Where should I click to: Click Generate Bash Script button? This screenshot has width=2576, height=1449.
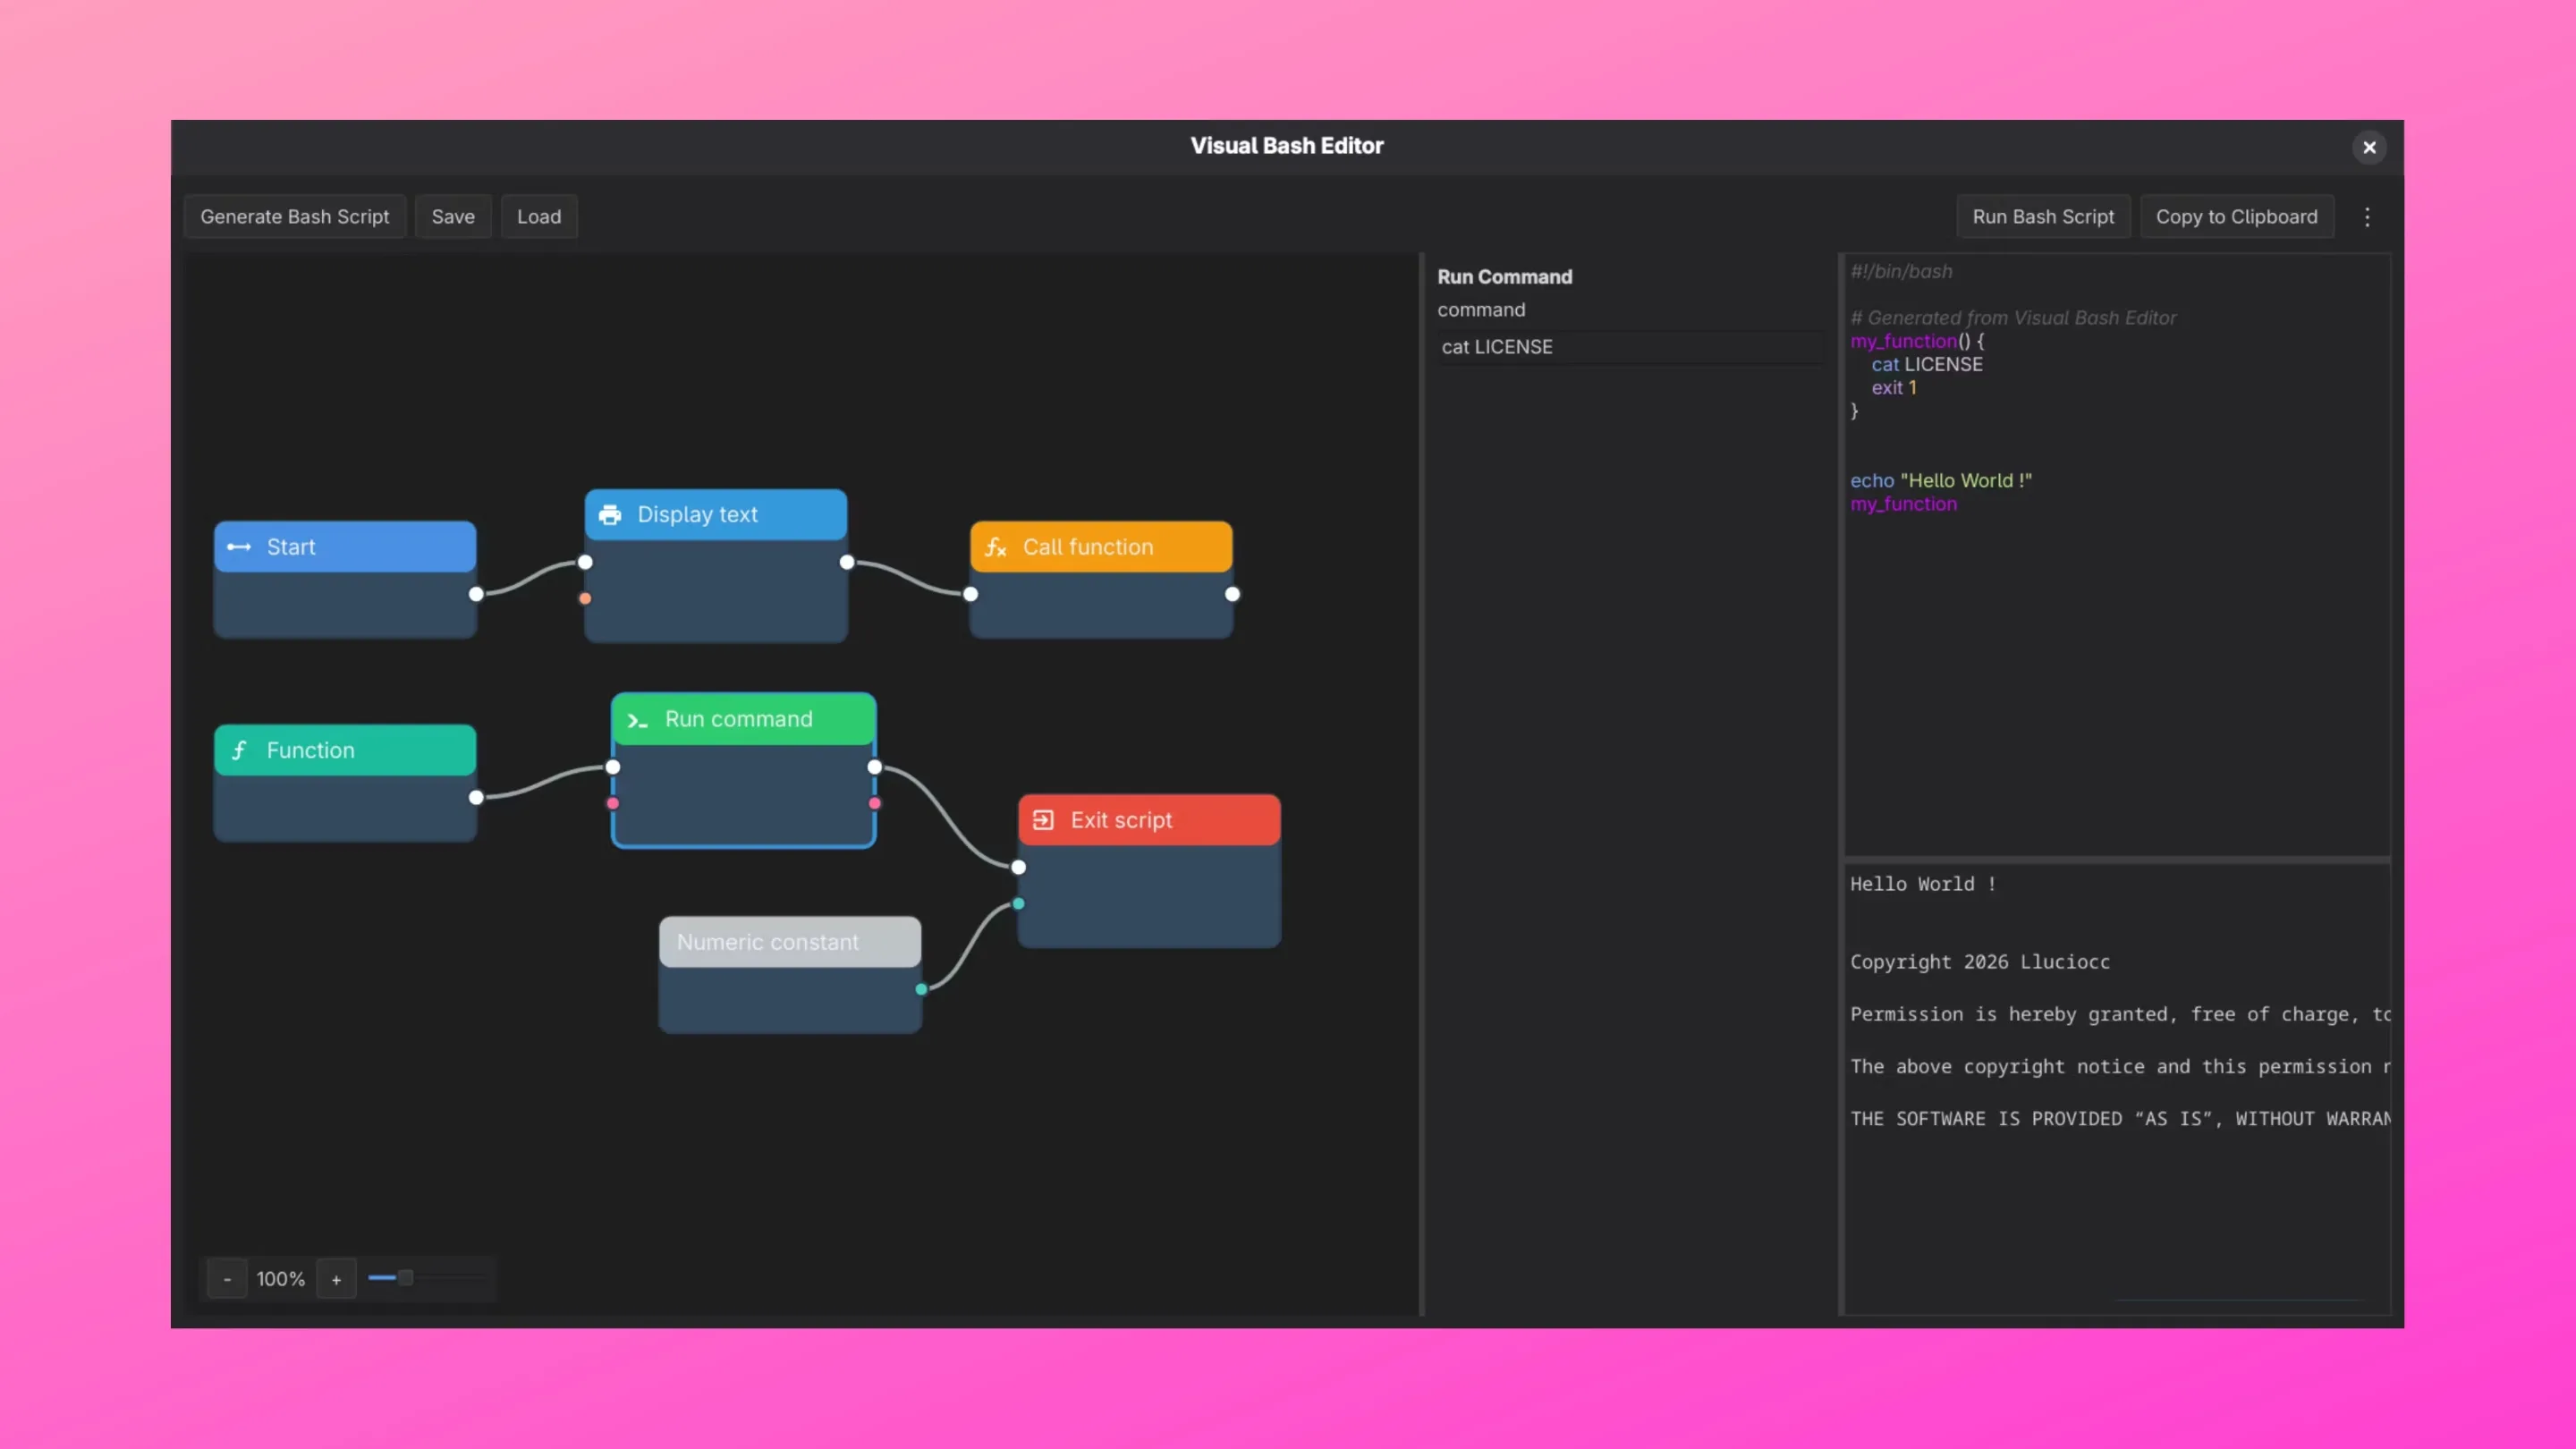[x=294, y=217]
